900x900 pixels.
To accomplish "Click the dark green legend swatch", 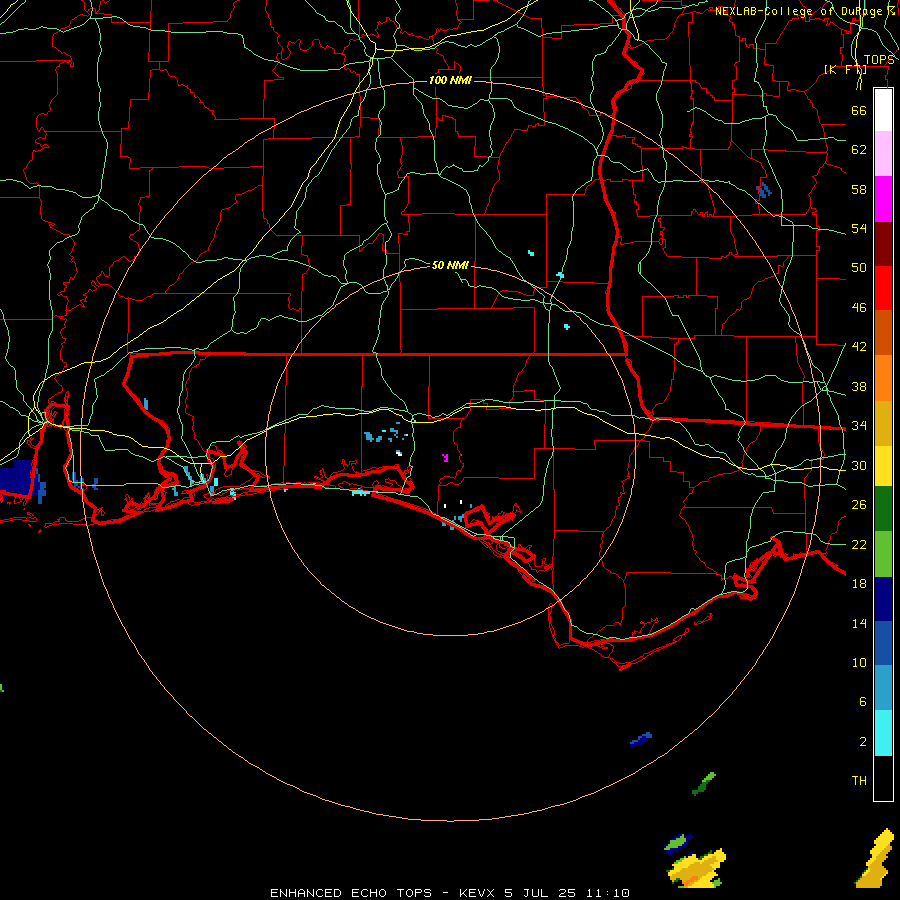I will click(x=883, y=509).
